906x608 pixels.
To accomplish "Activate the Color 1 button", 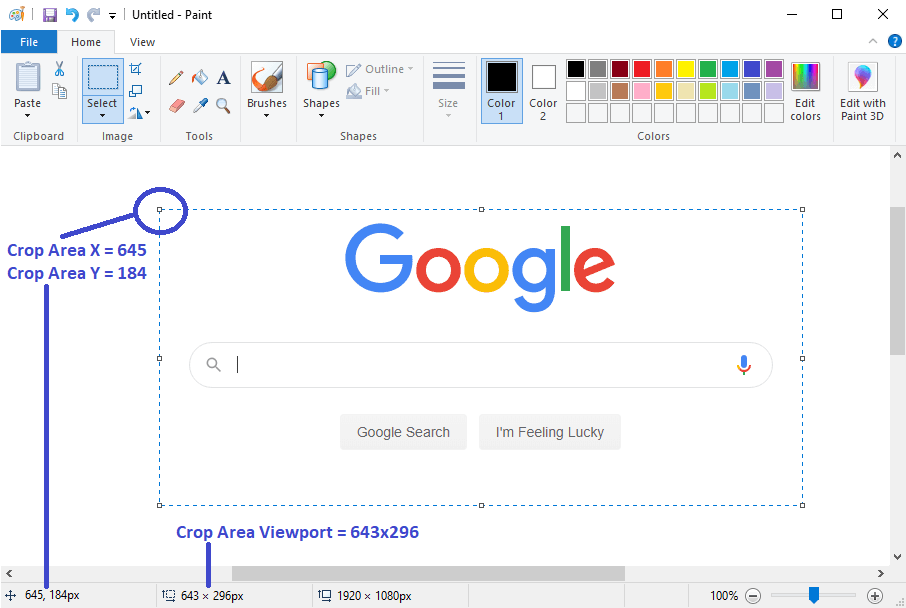I will click(502, 90).
